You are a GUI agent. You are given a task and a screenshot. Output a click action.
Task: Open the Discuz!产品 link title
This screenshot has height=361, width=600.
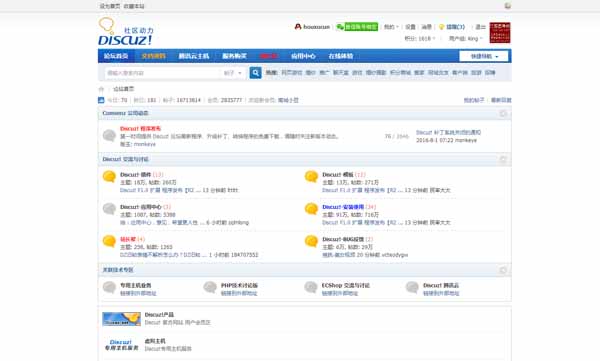pyautogui.click(x=159, y=315)
